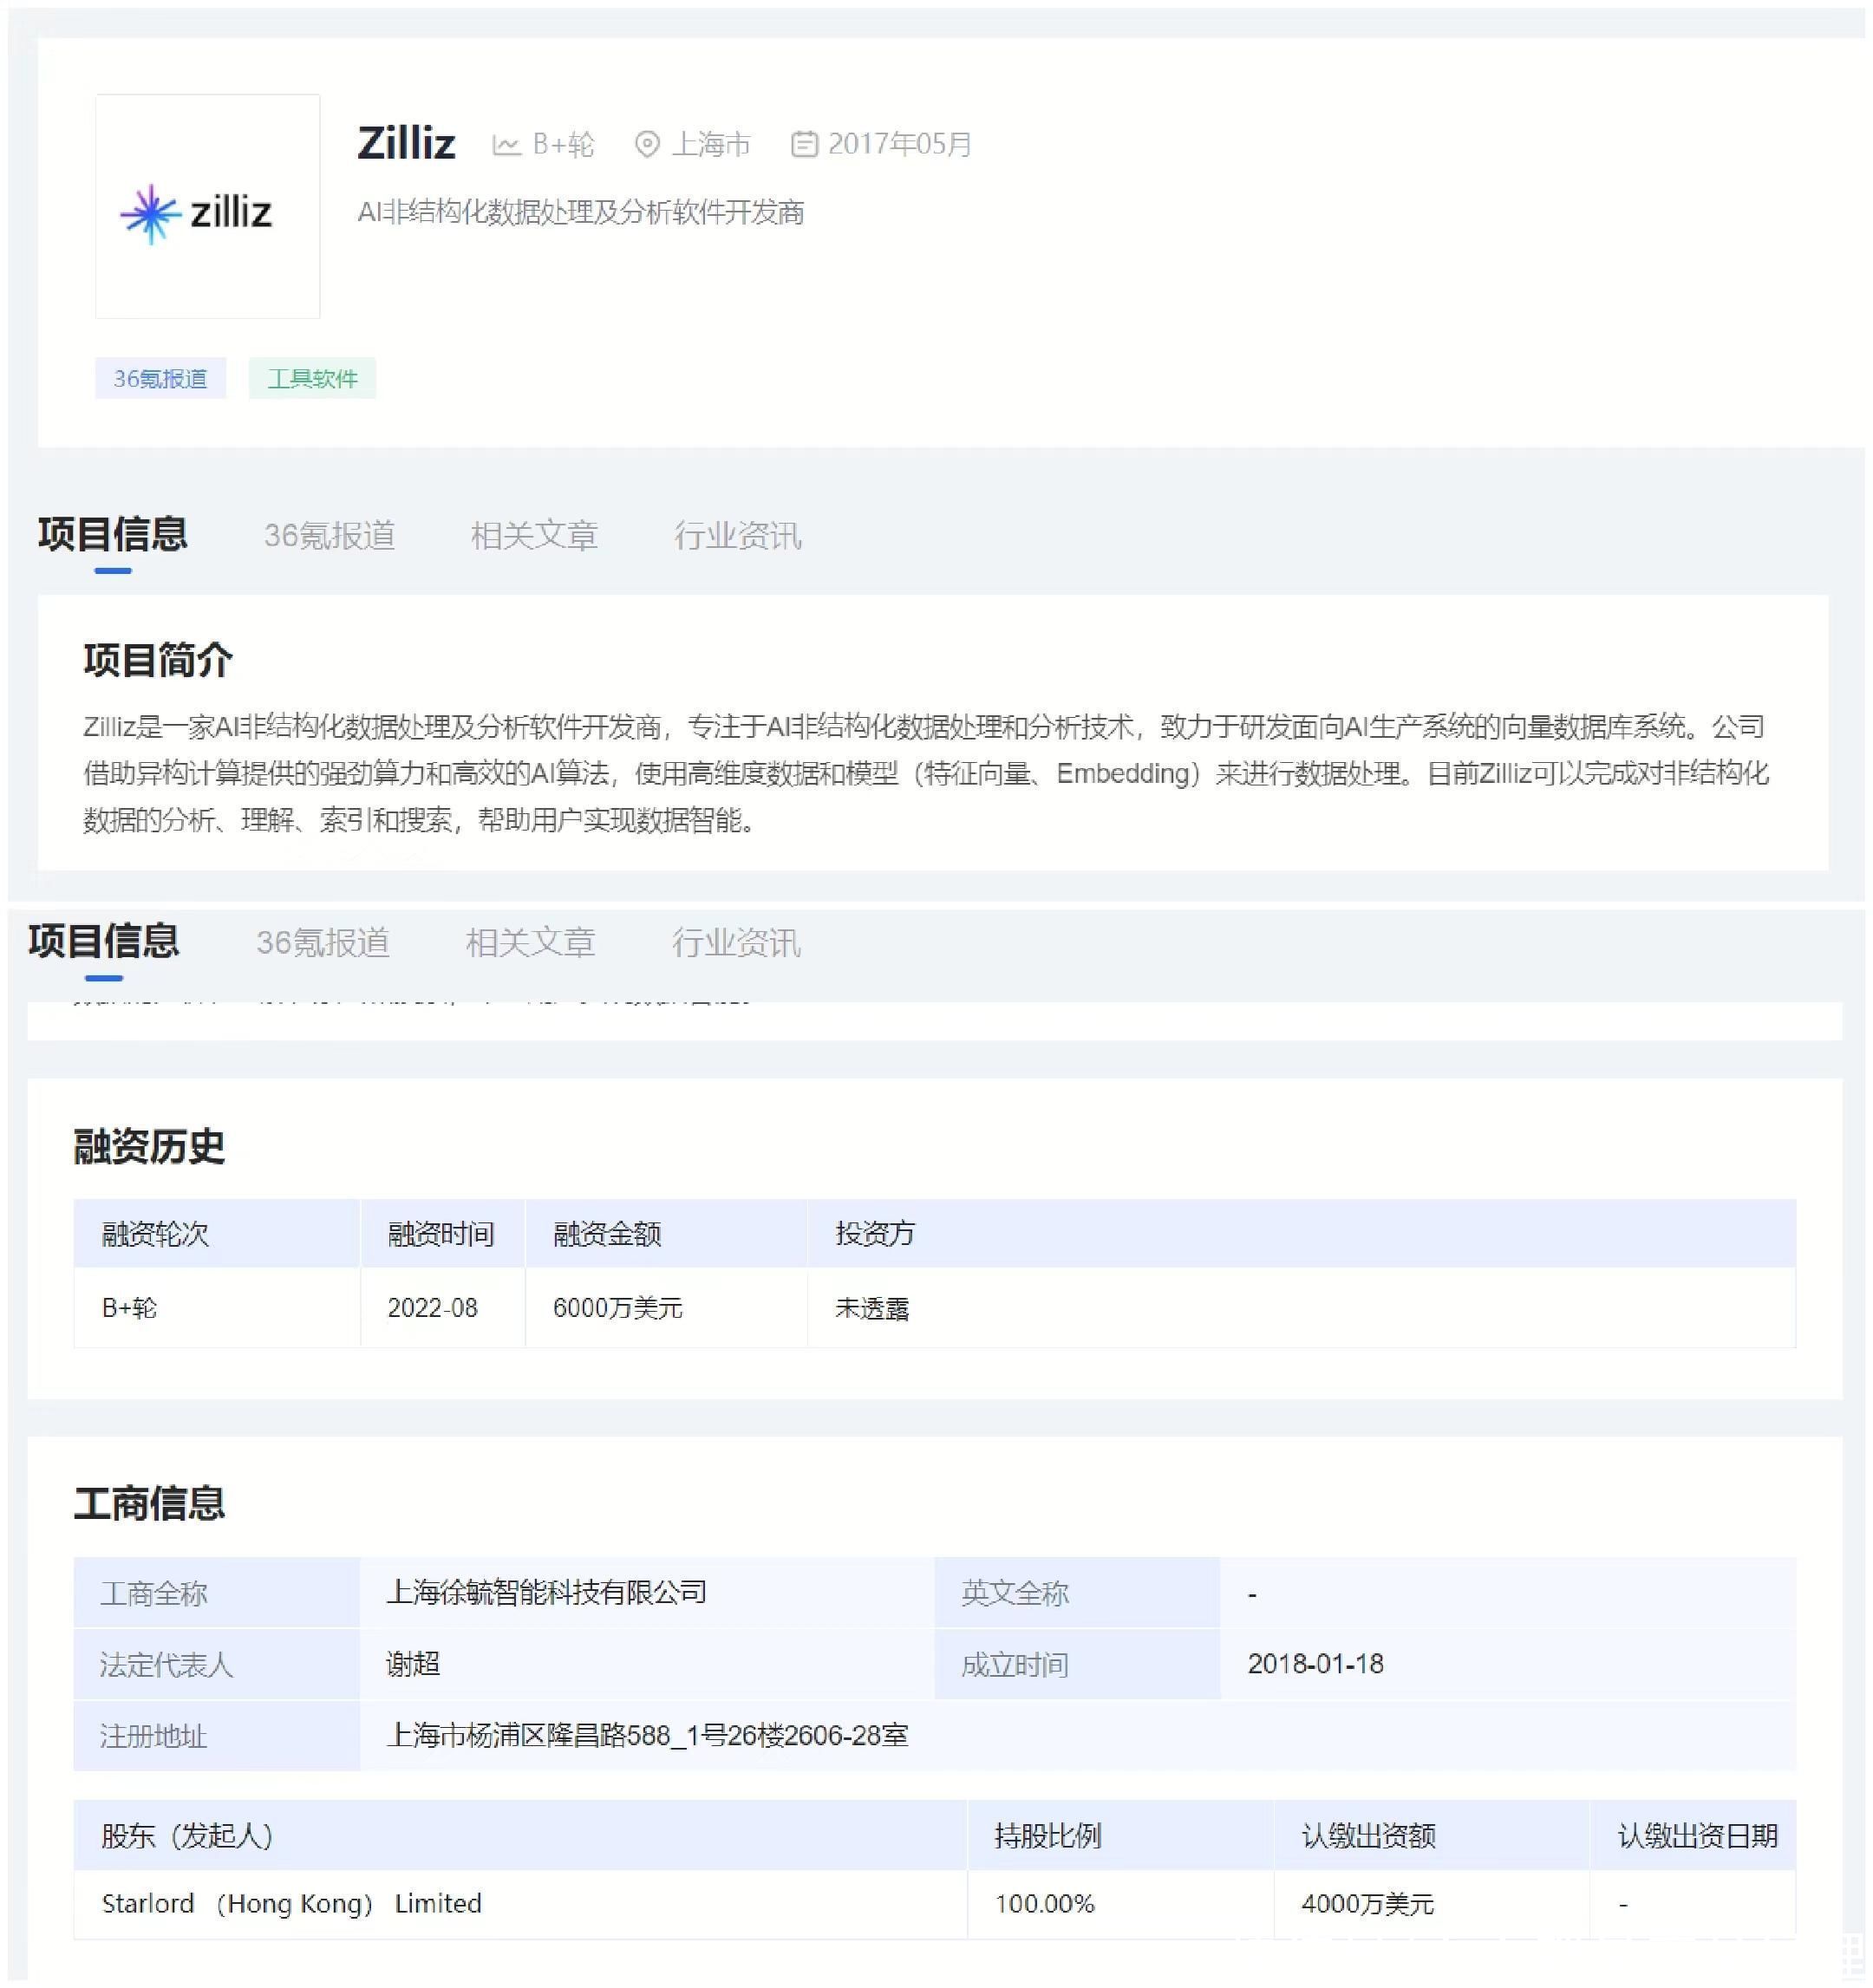This screenshot has width=1873, height=1988.
Task: Click the legal representative 谢超
Action: 413,1664
